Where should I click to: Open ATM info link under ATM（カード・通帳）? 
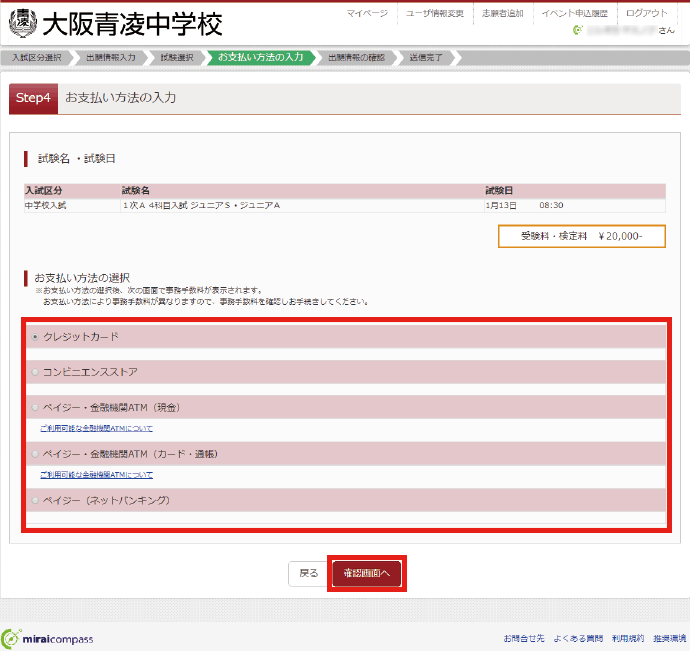(96, 475)
